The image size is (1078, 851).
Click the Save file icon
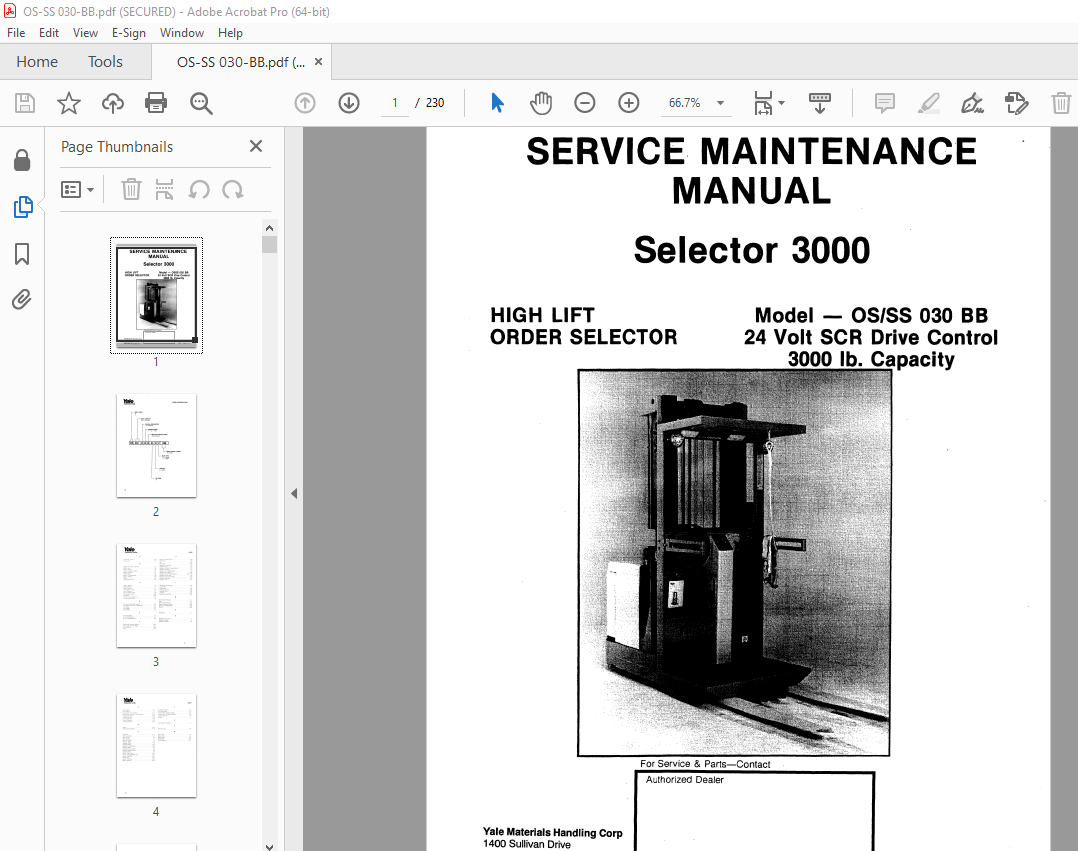(x=25, y=103)
